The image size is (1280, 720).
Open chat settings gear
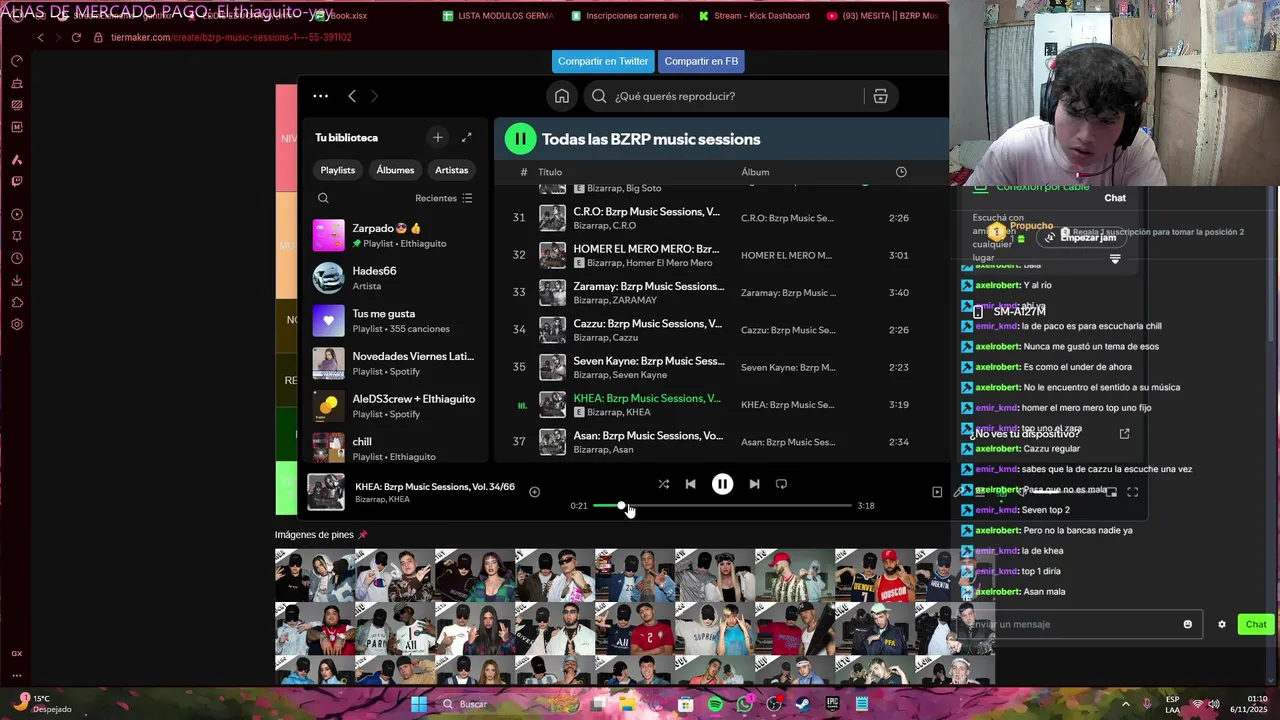click(1221, 624)
